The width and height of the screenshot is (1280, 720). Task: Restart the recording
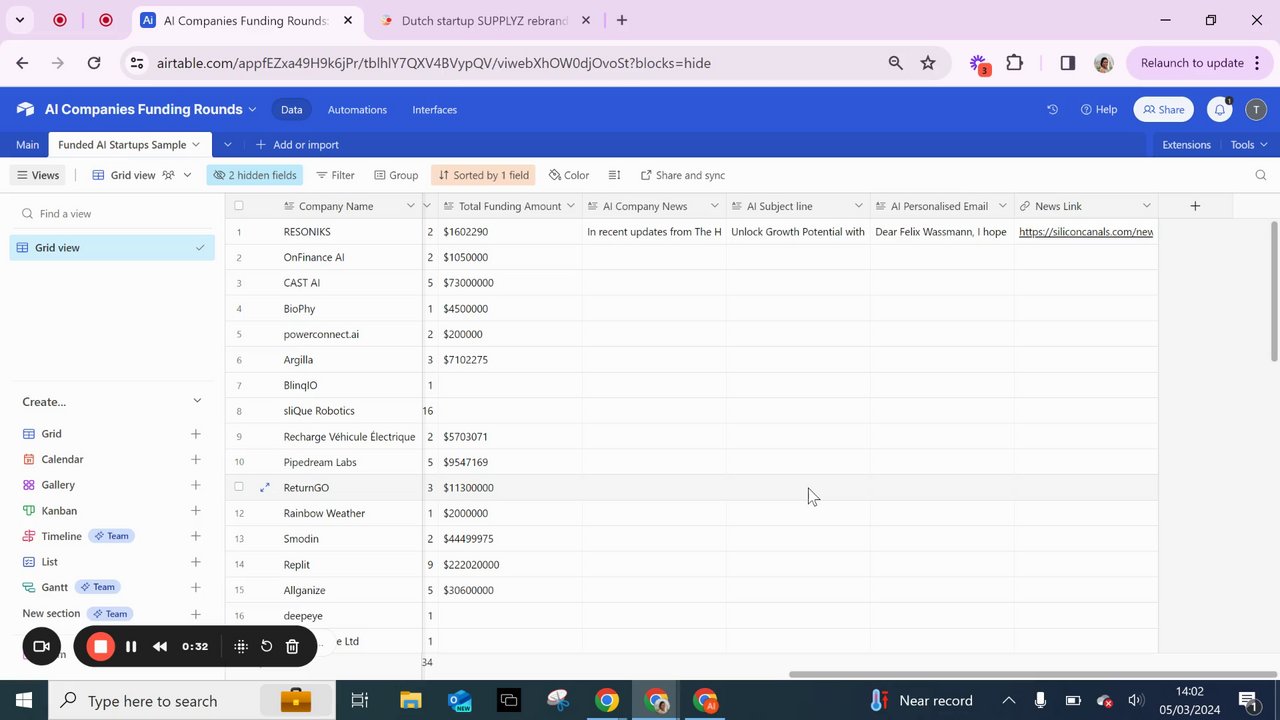(266, 646)
